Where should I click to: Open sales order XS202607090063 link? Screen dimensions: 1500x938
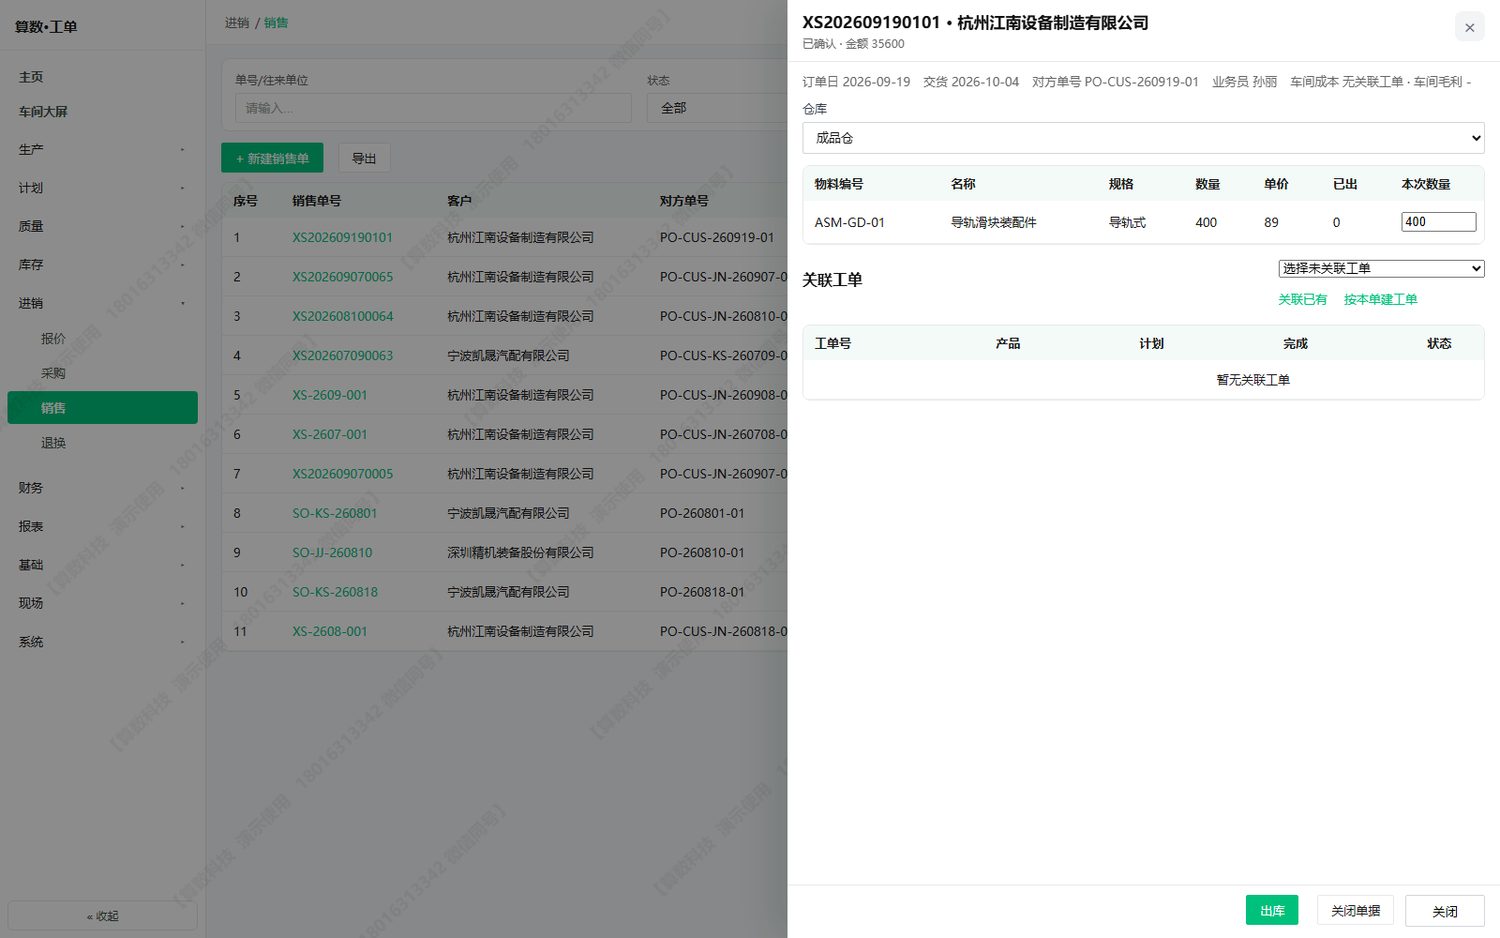(x=342, y=356)
